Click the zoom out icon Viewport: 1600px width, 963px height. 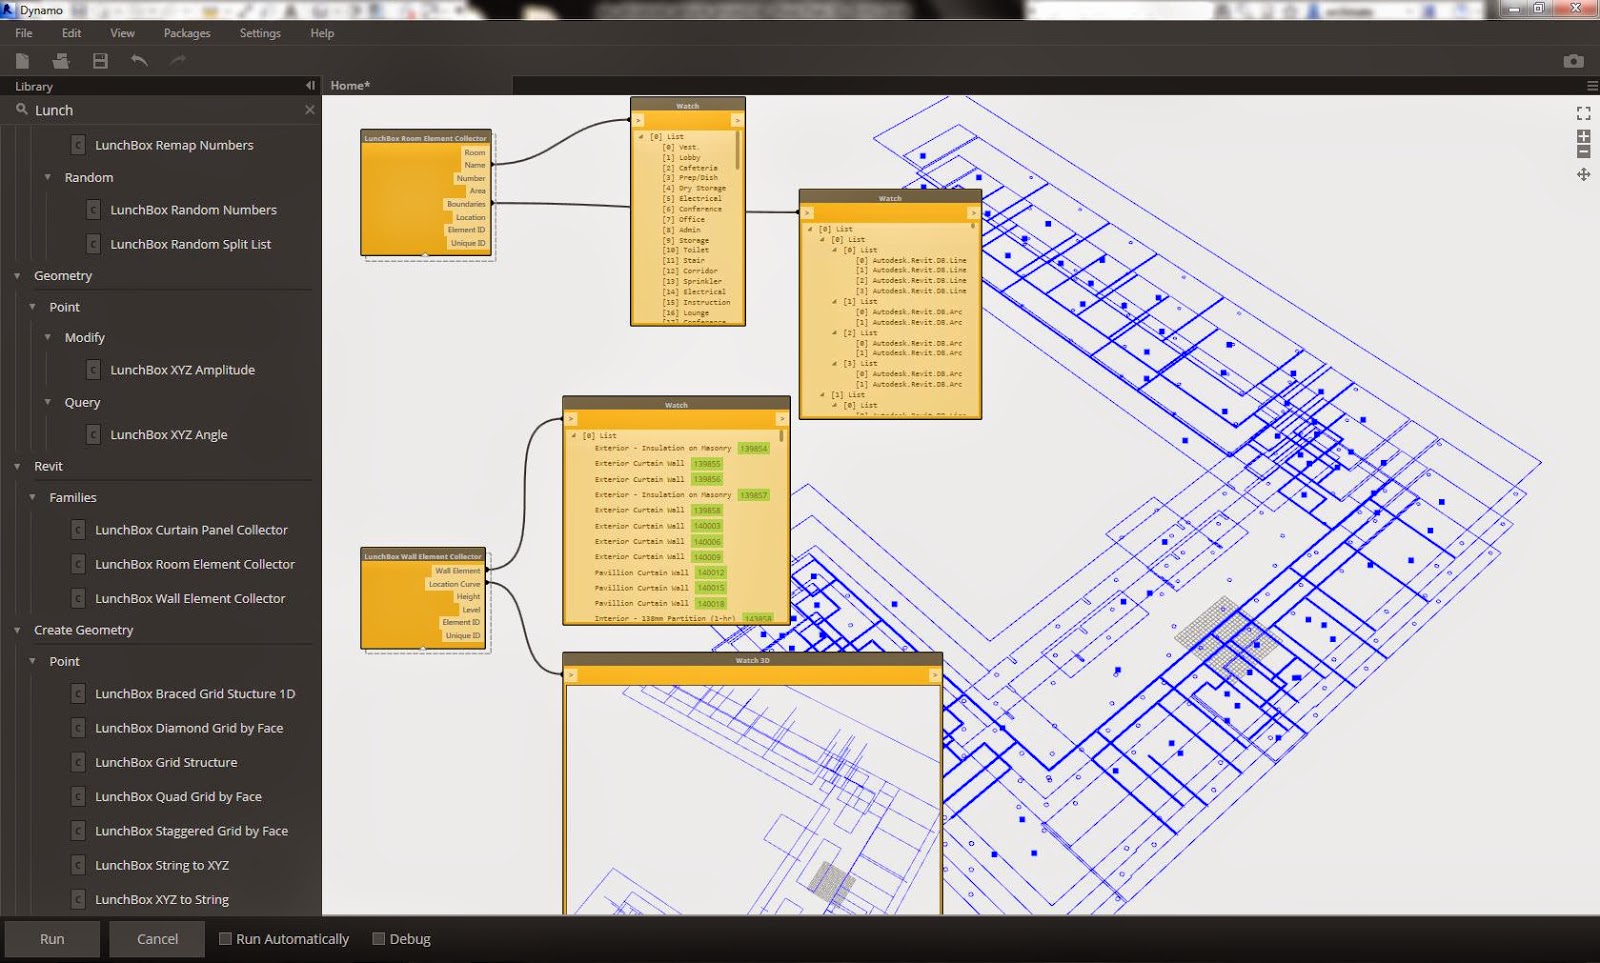pos(1583,151)
